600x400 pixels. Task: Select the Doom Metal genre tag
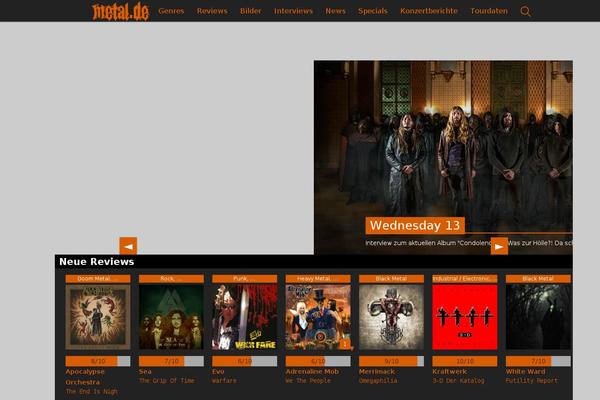(x=98, y=279)
